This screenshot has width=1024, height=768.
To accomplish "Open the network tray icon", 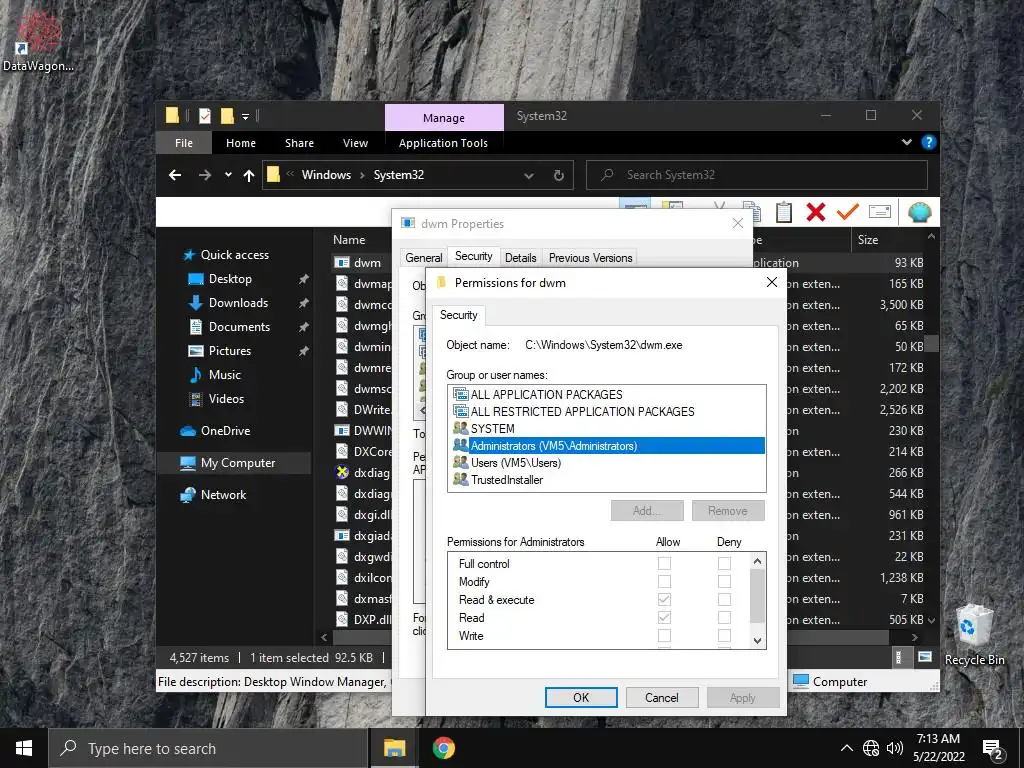I will (x=871, y=748).
